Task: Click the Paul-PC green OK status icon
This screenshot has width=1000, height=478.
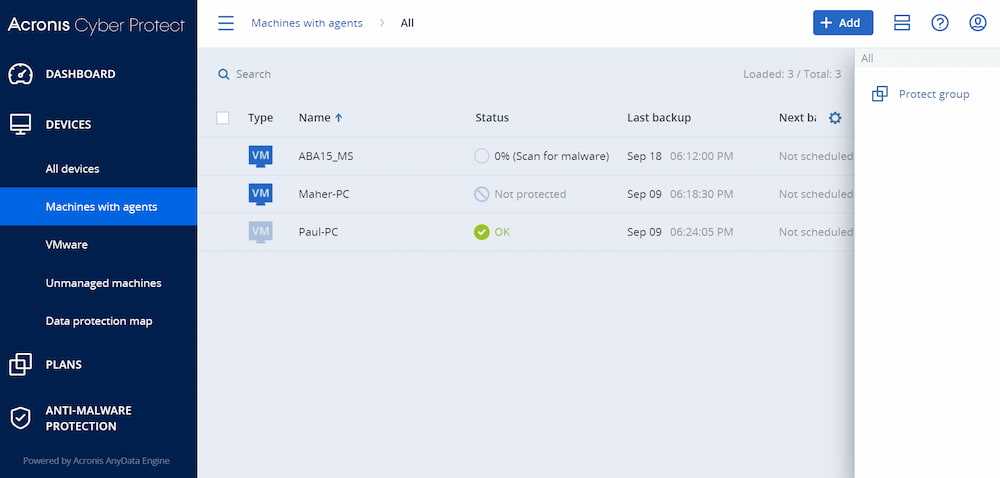Action: pyautogui.click(x=482, y=232)
